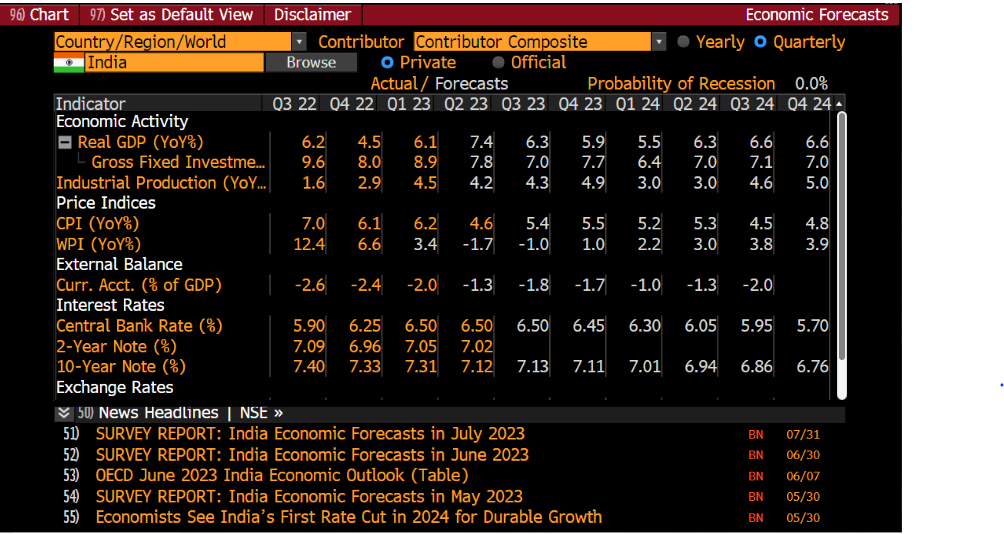The height and width of the screenshot is (534, 1004).
Task: Click the Q2 23 column header
Action: point(466,104)
